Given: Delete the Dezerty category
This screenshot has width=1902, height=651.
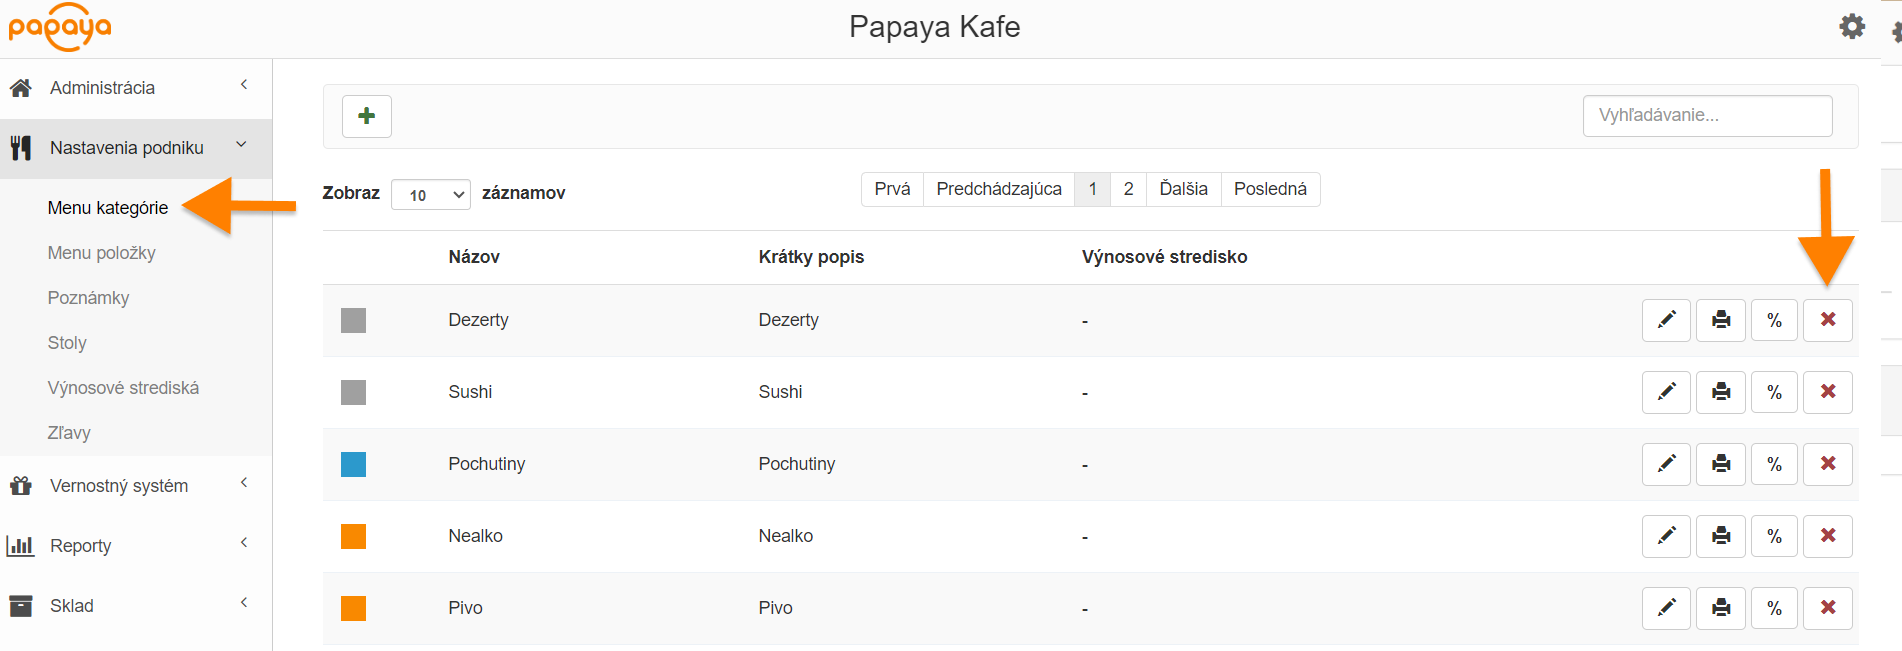Looking at the screenshot, I should point(1827,320).
